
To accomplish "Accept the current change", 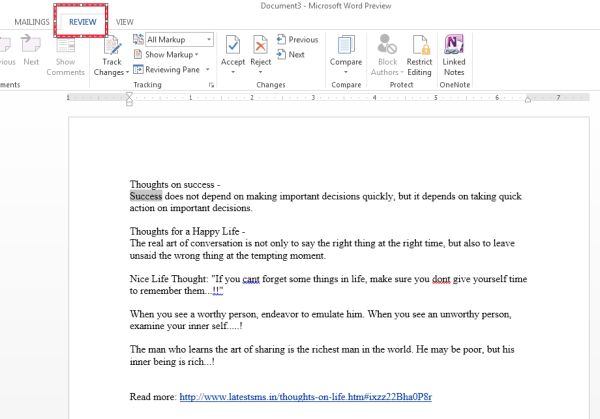I will [x=233, y=50].
